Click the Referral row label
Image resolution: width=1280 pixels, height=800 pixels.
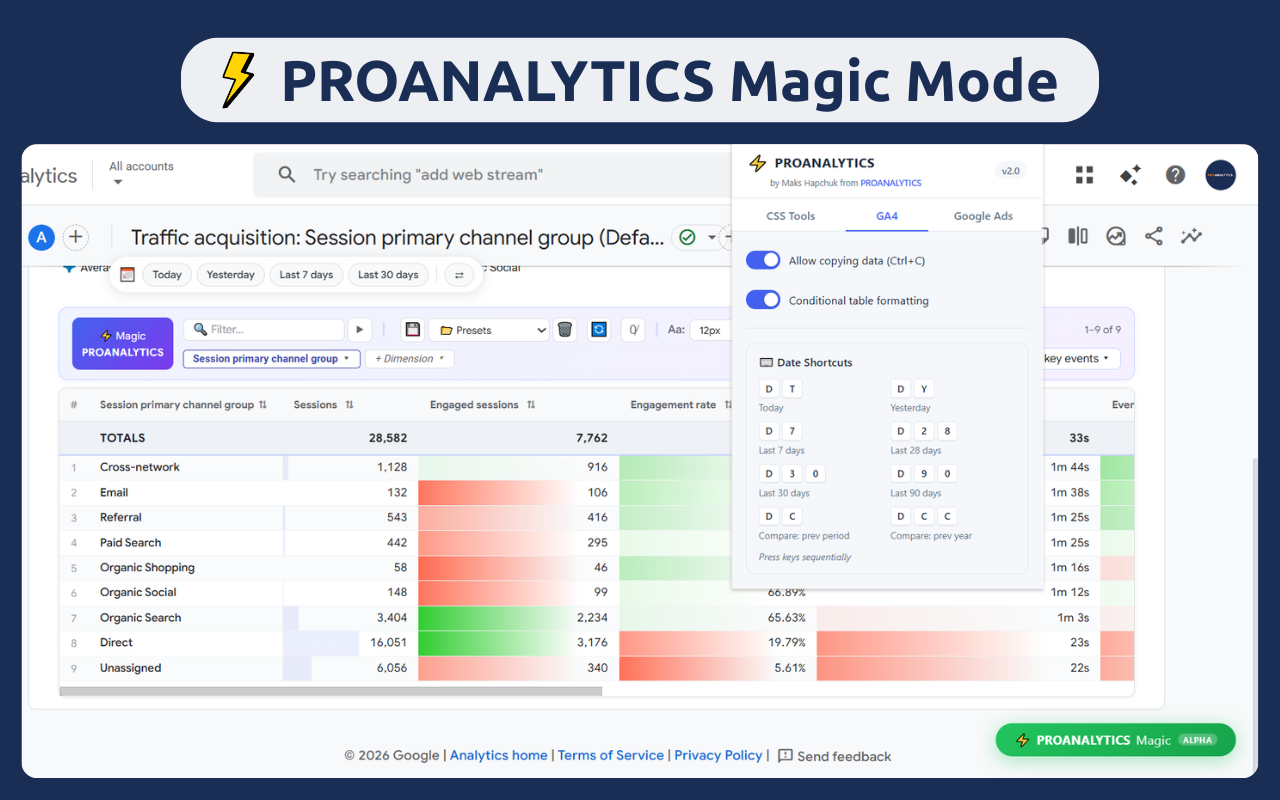[121, 517]
